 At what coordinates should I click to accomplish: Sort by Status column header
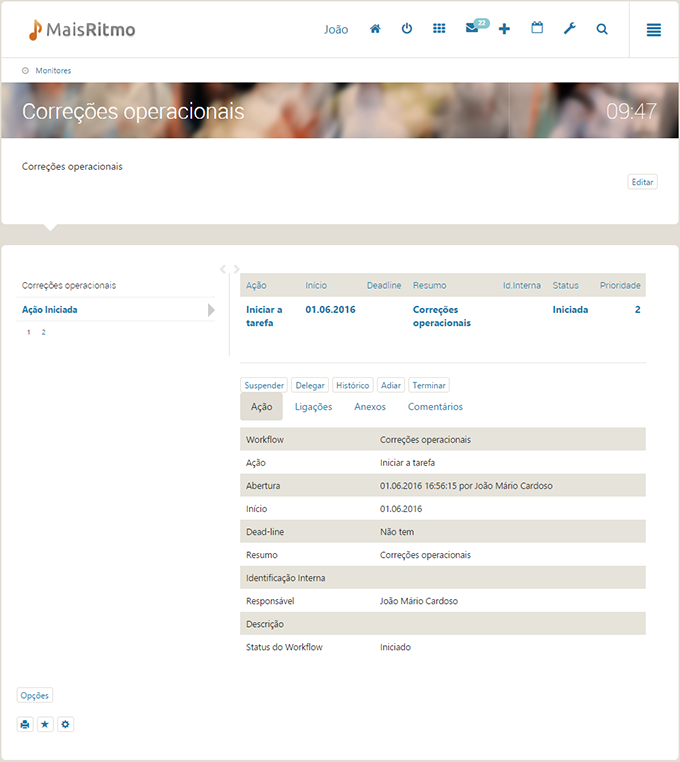[565, 285]
